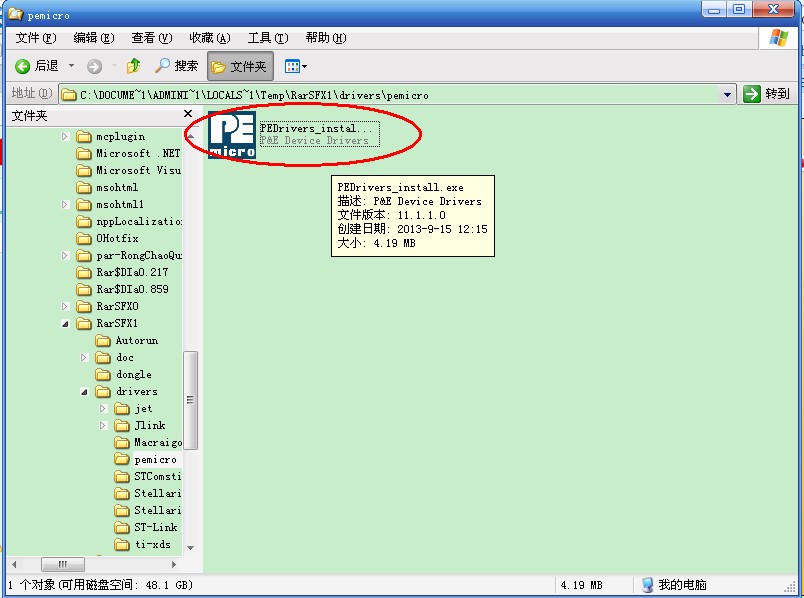804x598 pixels.
Task: Click the 转到 Go button
Action: click(767, 94)
